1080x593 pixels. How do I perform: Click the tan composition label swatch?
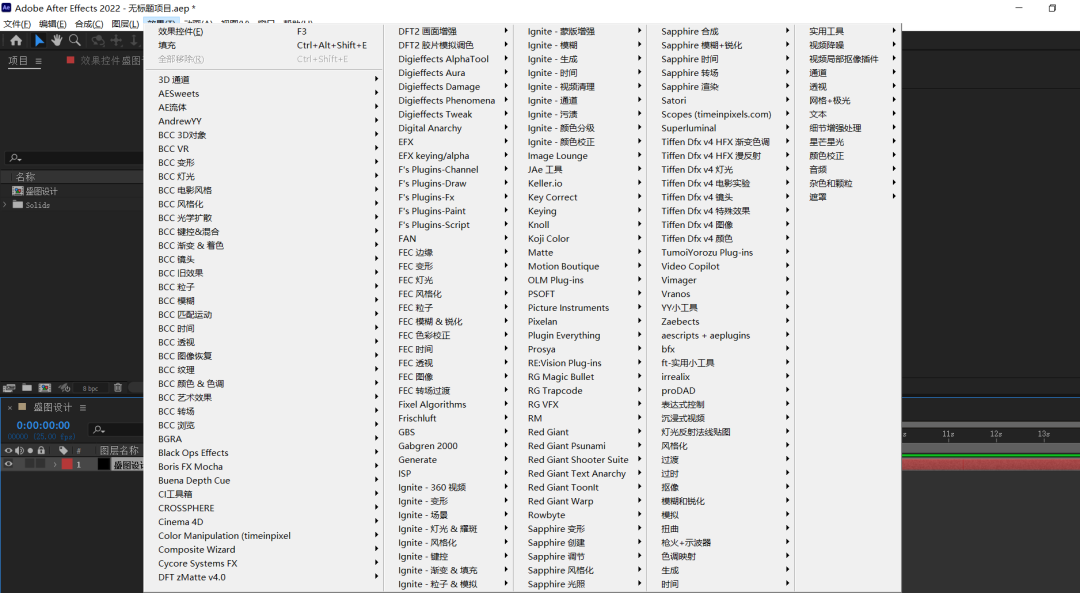click(x=22, y=407)
